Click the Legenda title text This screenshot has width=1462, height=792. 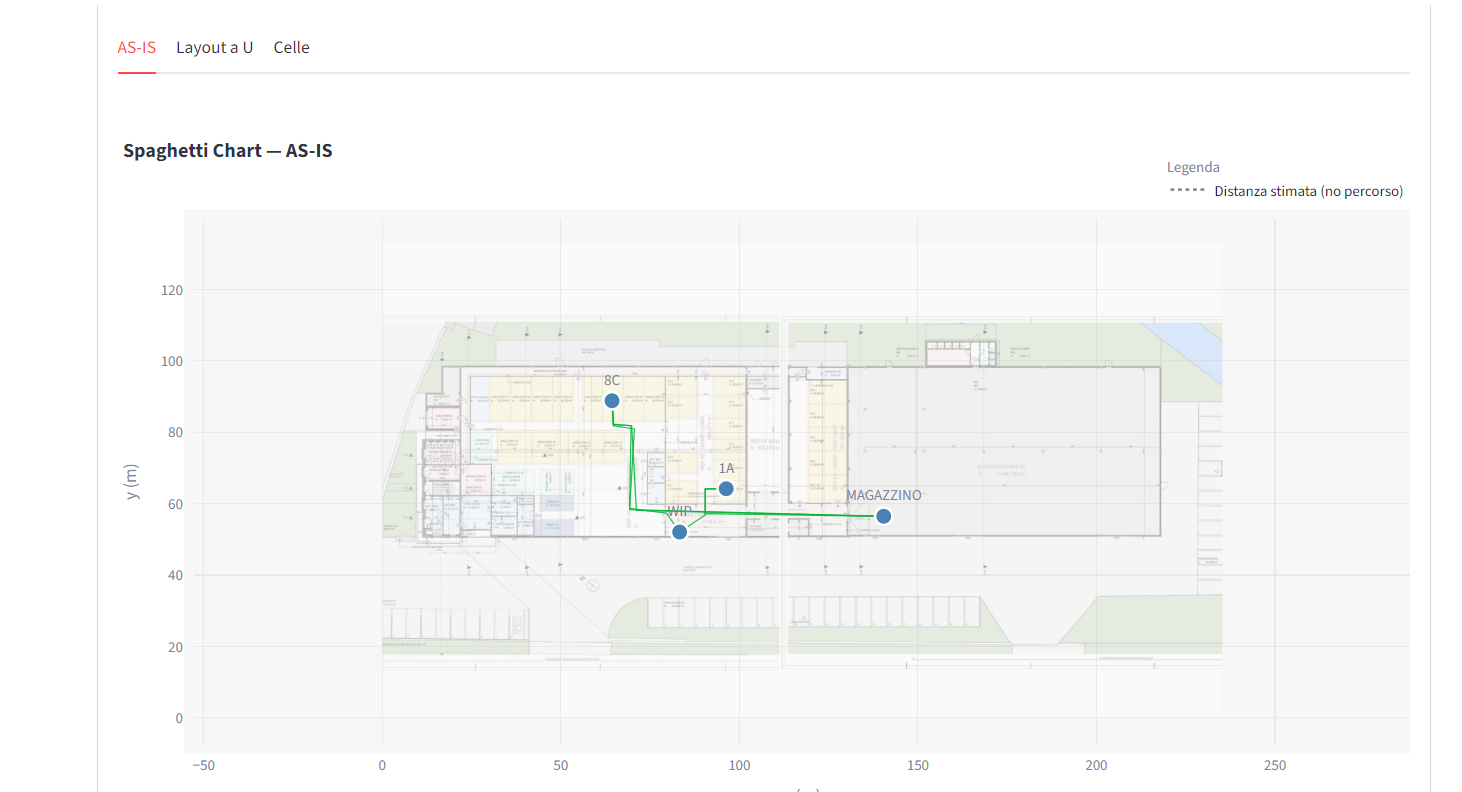click(x=1193, y=167)
